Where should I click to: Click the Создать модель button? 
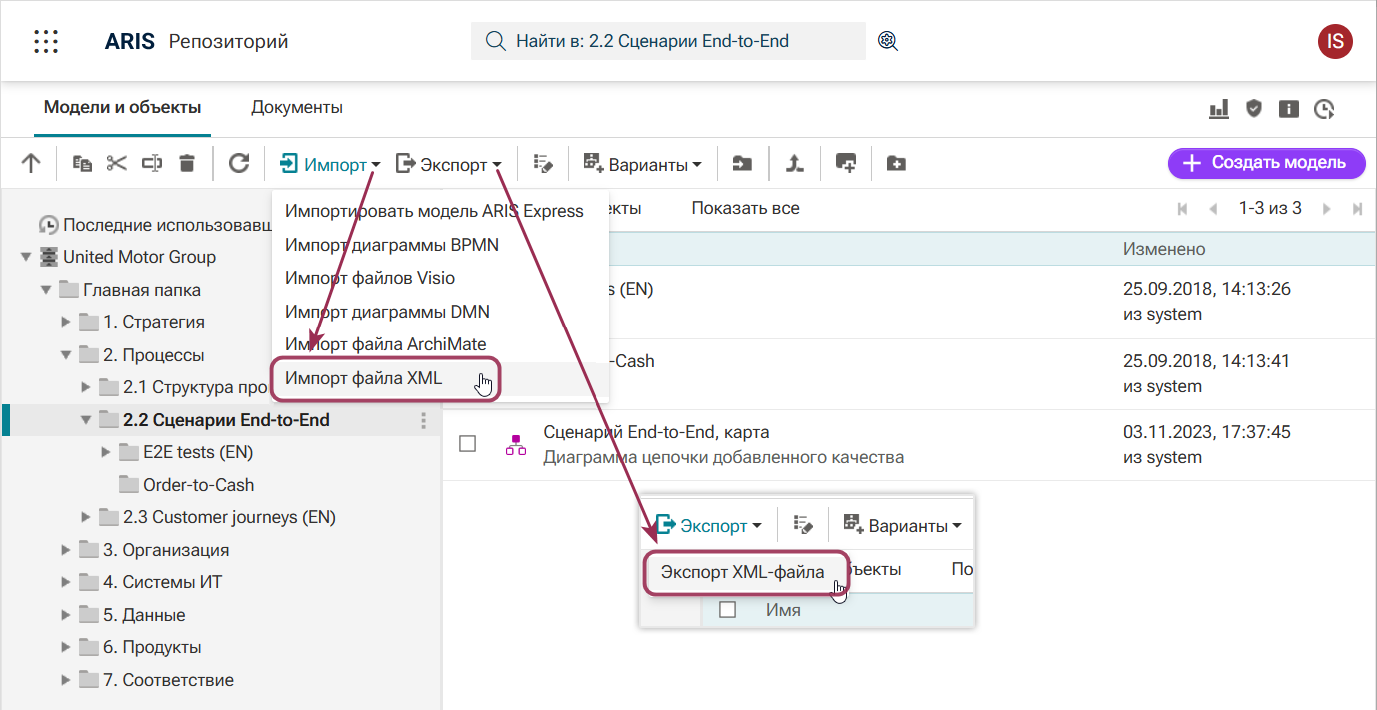1267,163
